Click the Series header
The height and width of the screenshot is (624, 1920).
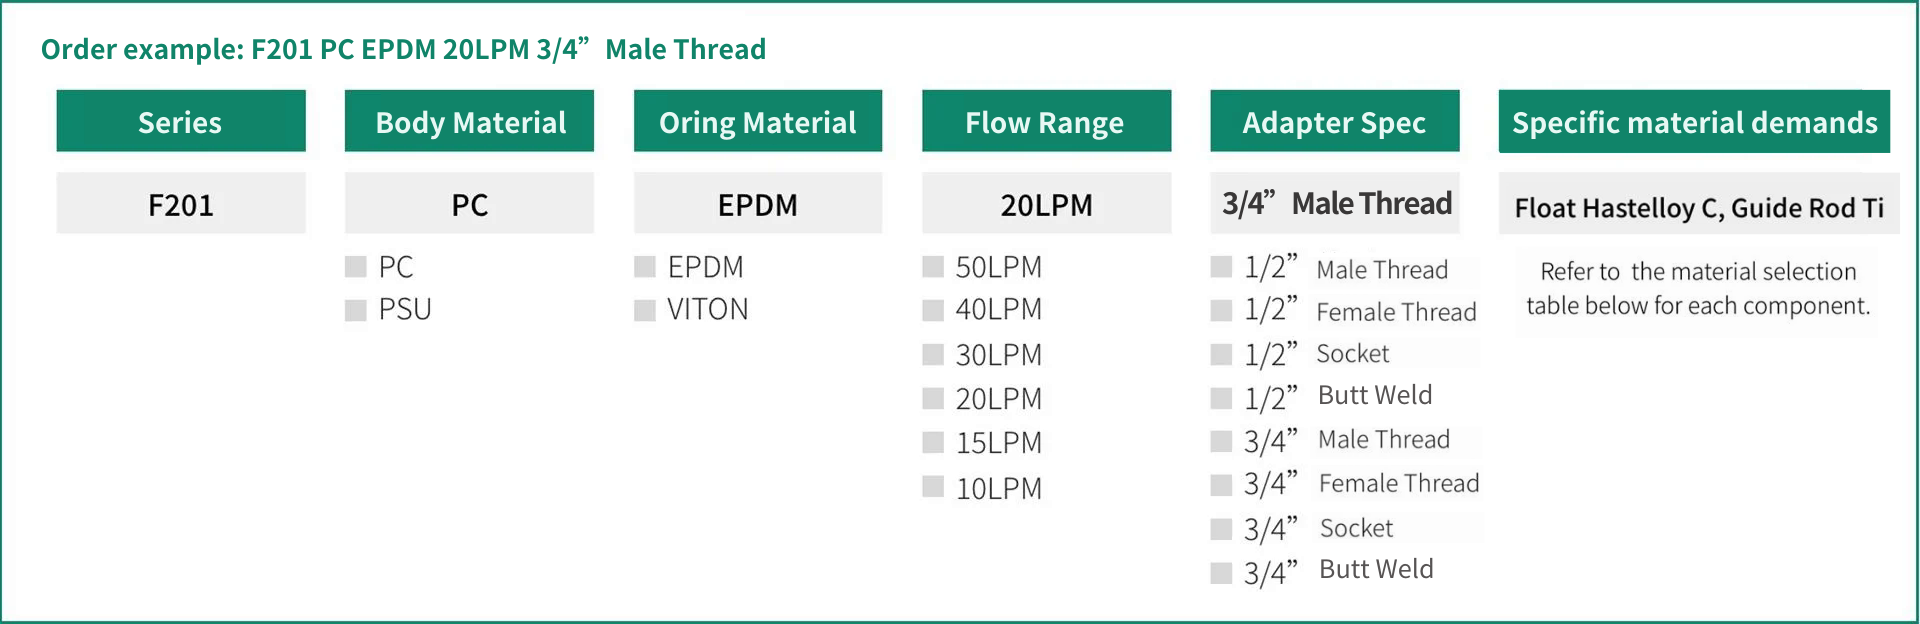(x=181, y=121)
